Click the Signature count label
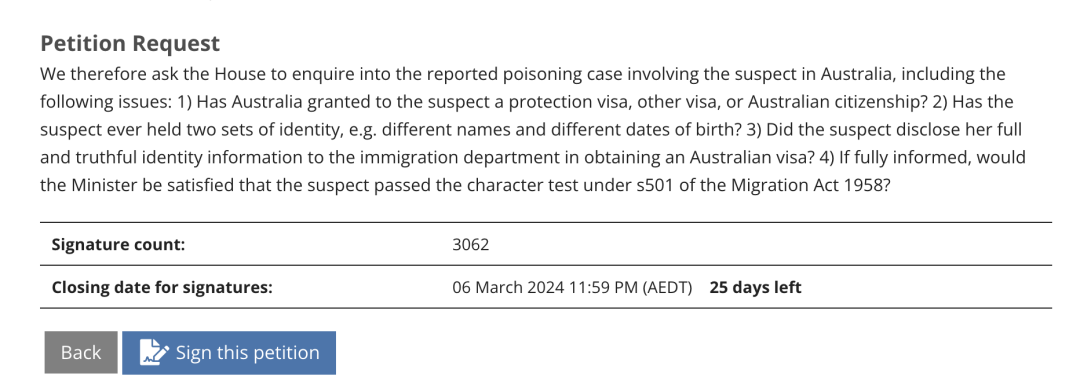This screenshot has width=1080, height=388. tap(118, 244)
